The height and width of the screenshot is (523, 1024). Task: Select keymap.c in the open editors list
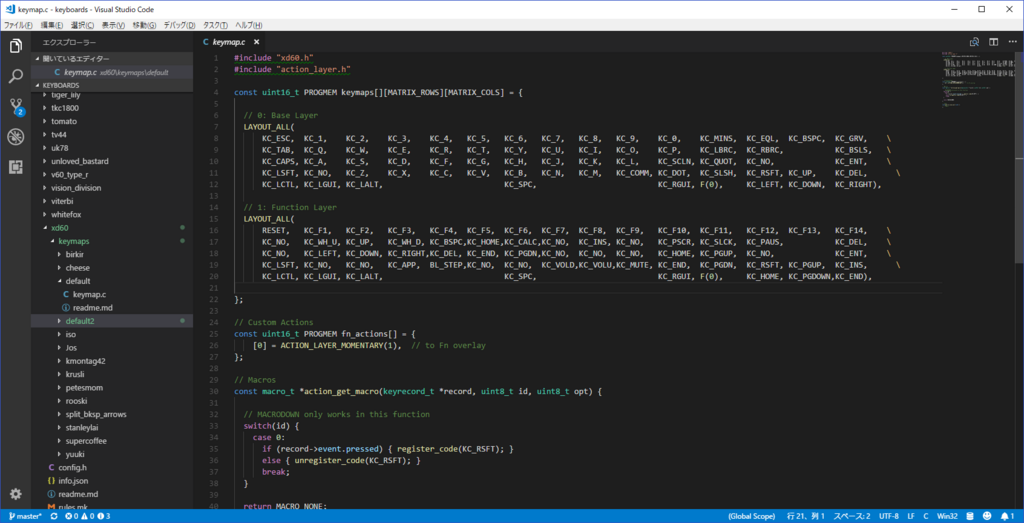click(112, 72)
